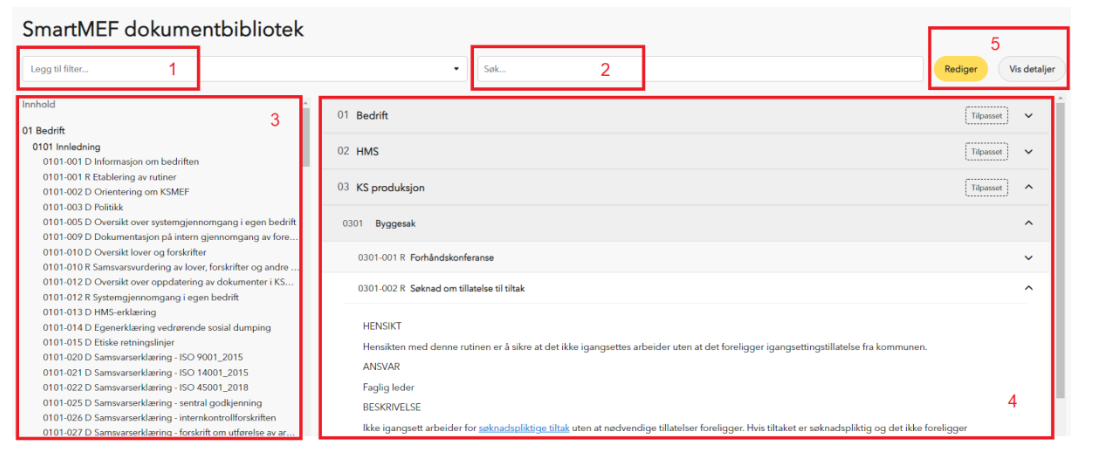Open '0101-013 D HMS-erklæring'

tap(99, 312)
